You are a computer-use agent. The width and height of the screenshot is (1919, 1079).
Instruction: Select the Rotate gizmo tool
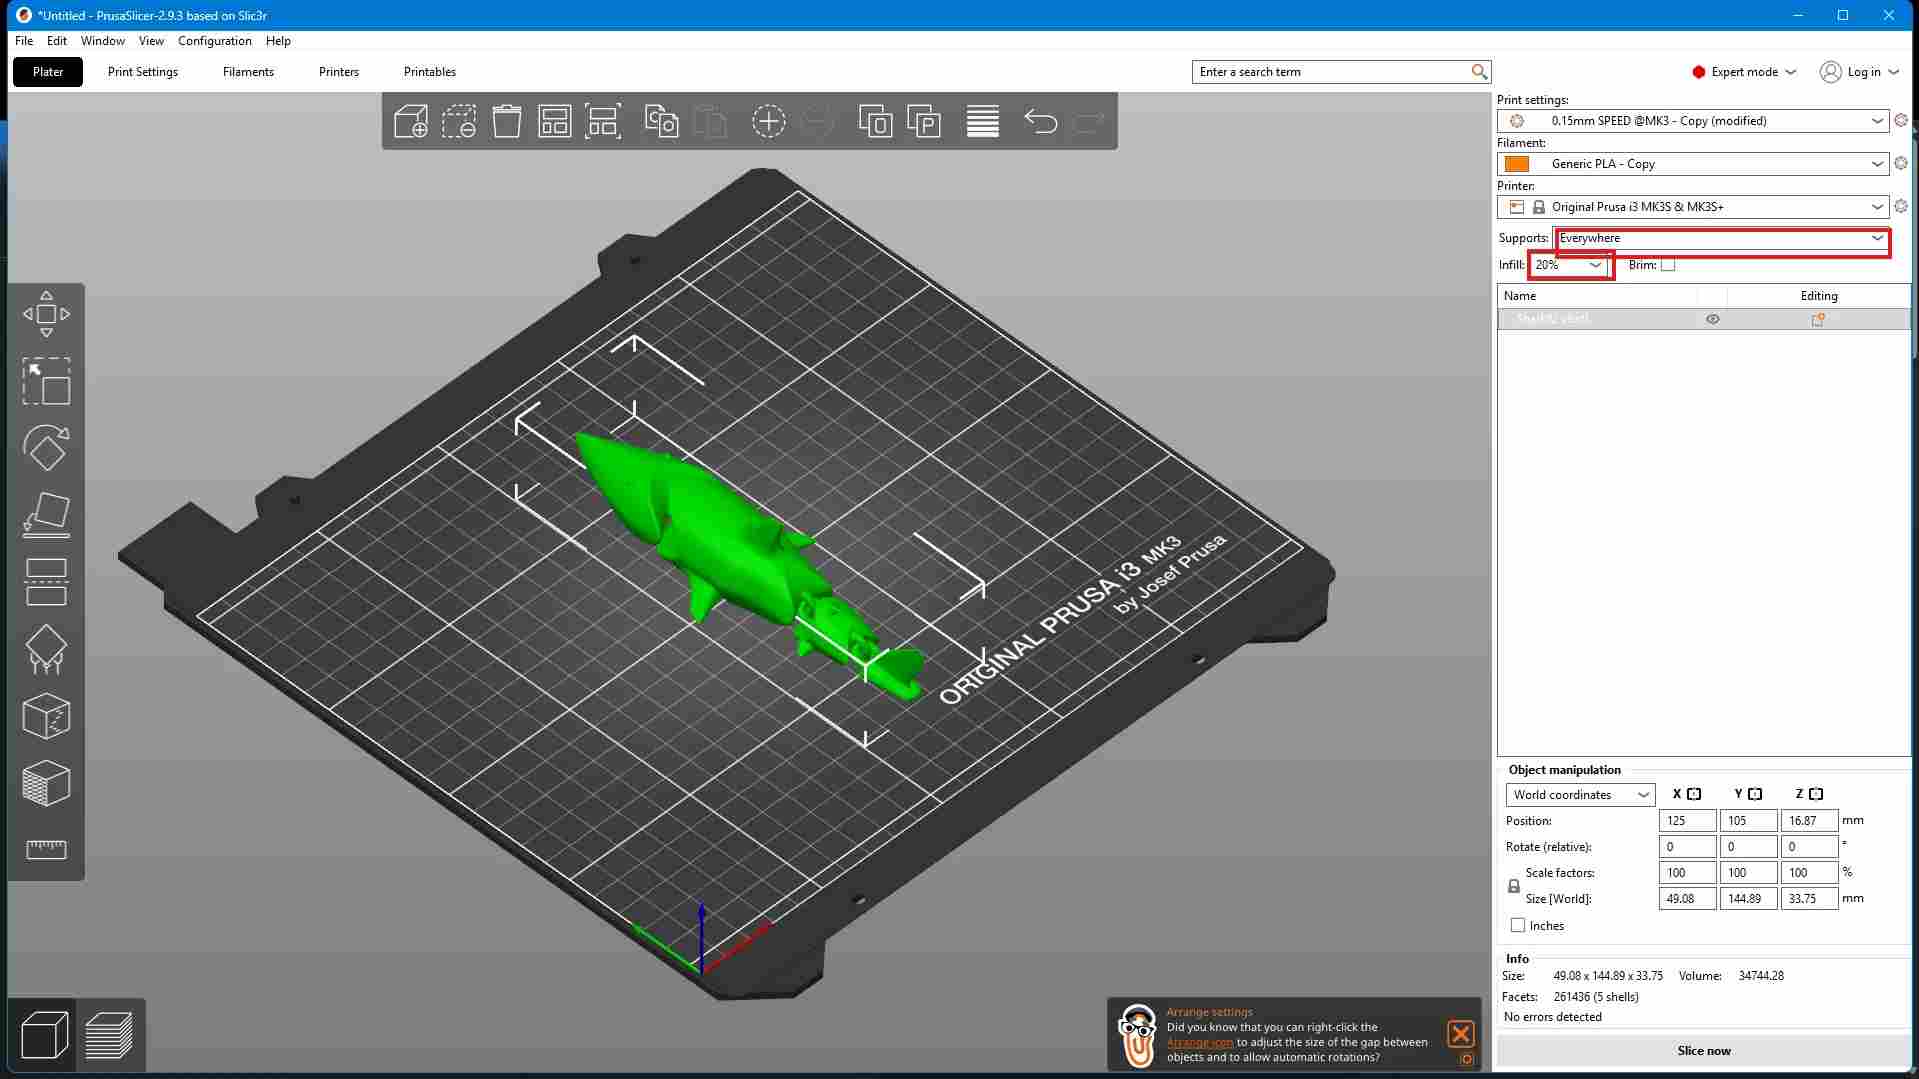click(x=46, y=448)
